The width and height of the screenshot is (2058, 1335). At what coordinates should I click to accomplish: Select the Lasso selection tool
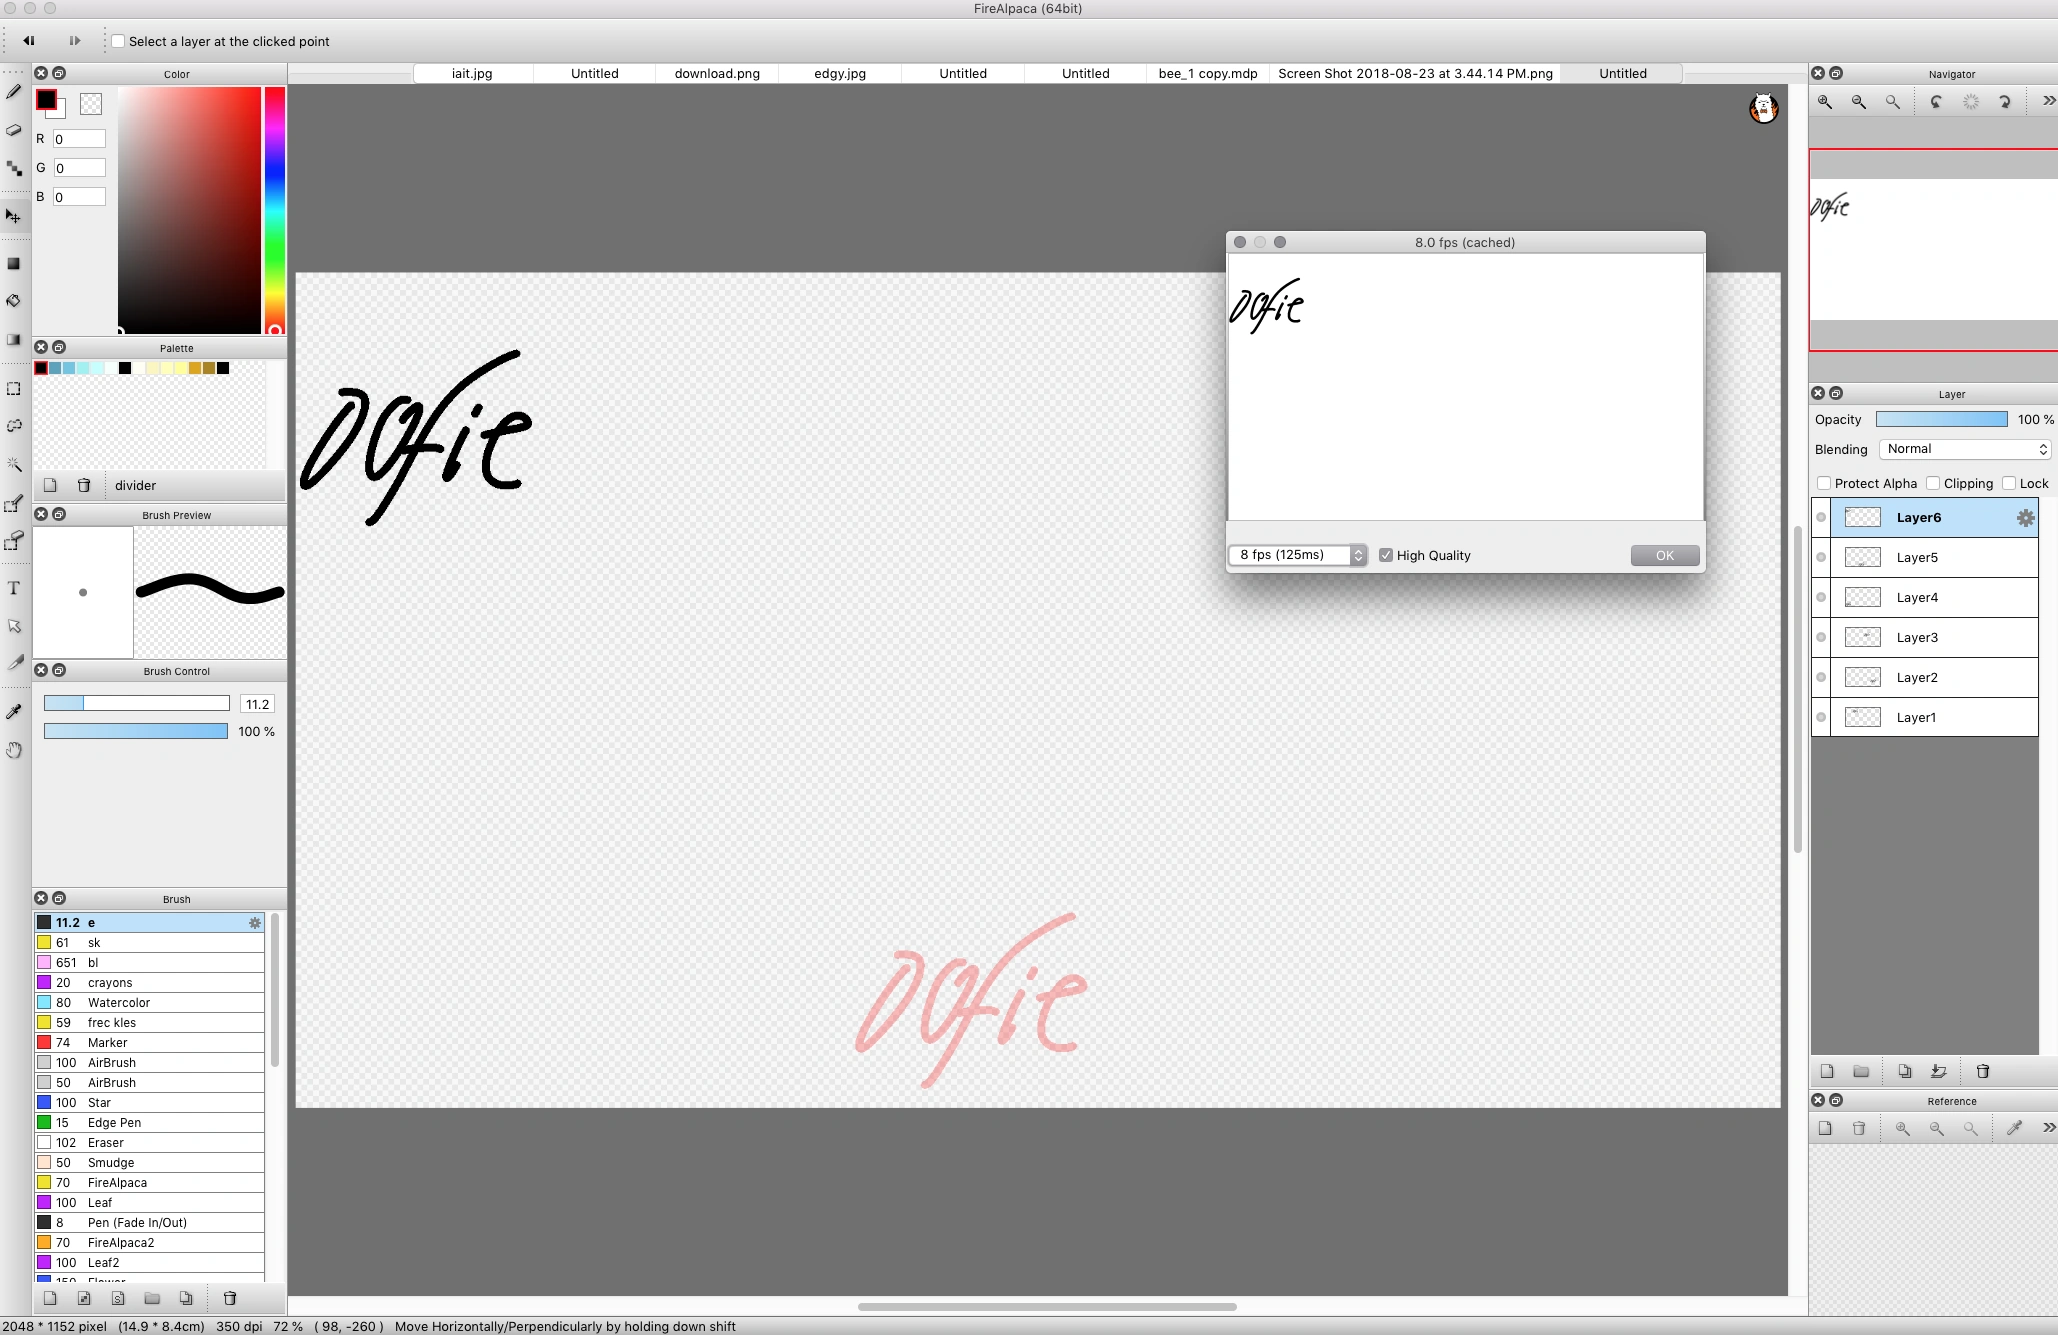[x=14, y=426]
